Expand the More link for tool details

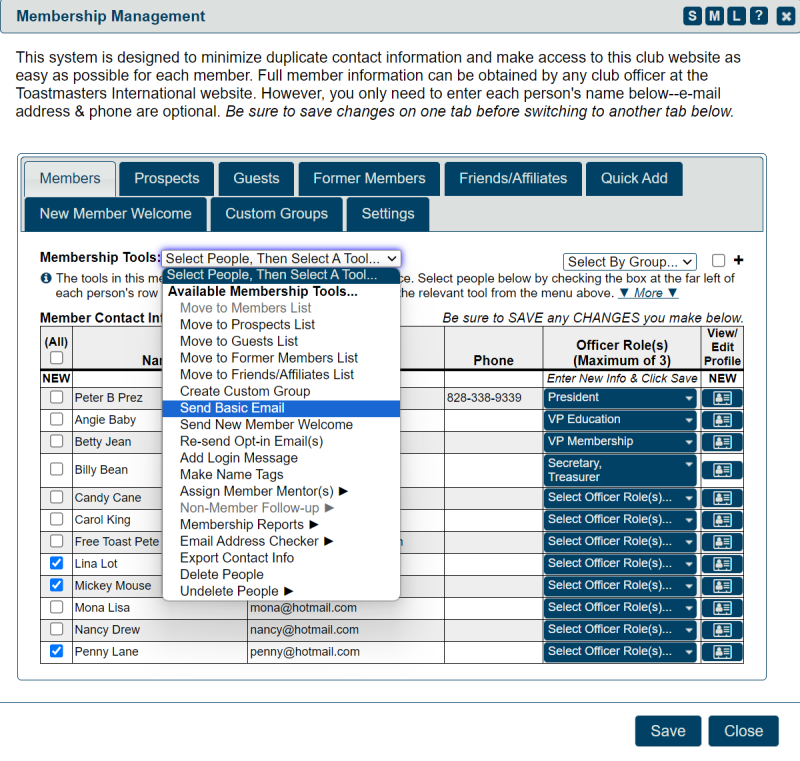648,293
